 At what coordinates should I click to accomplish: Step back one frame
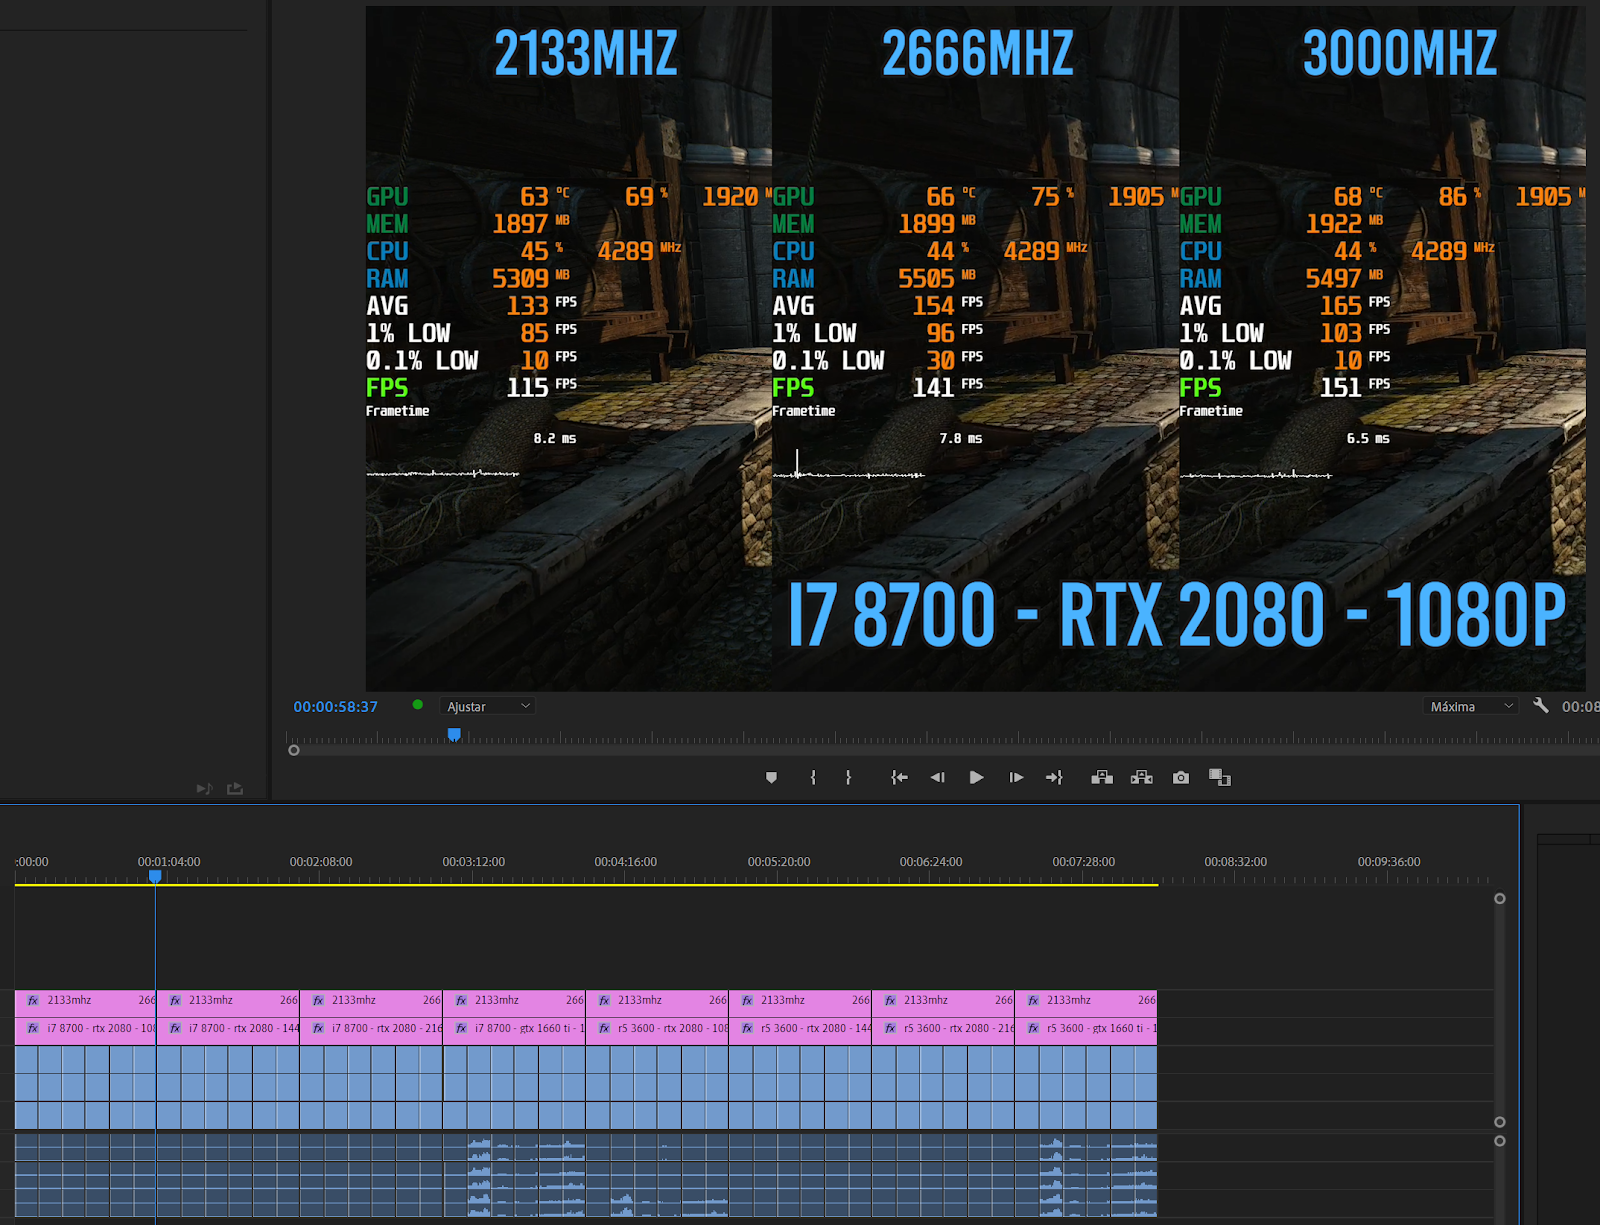point(937,777)
